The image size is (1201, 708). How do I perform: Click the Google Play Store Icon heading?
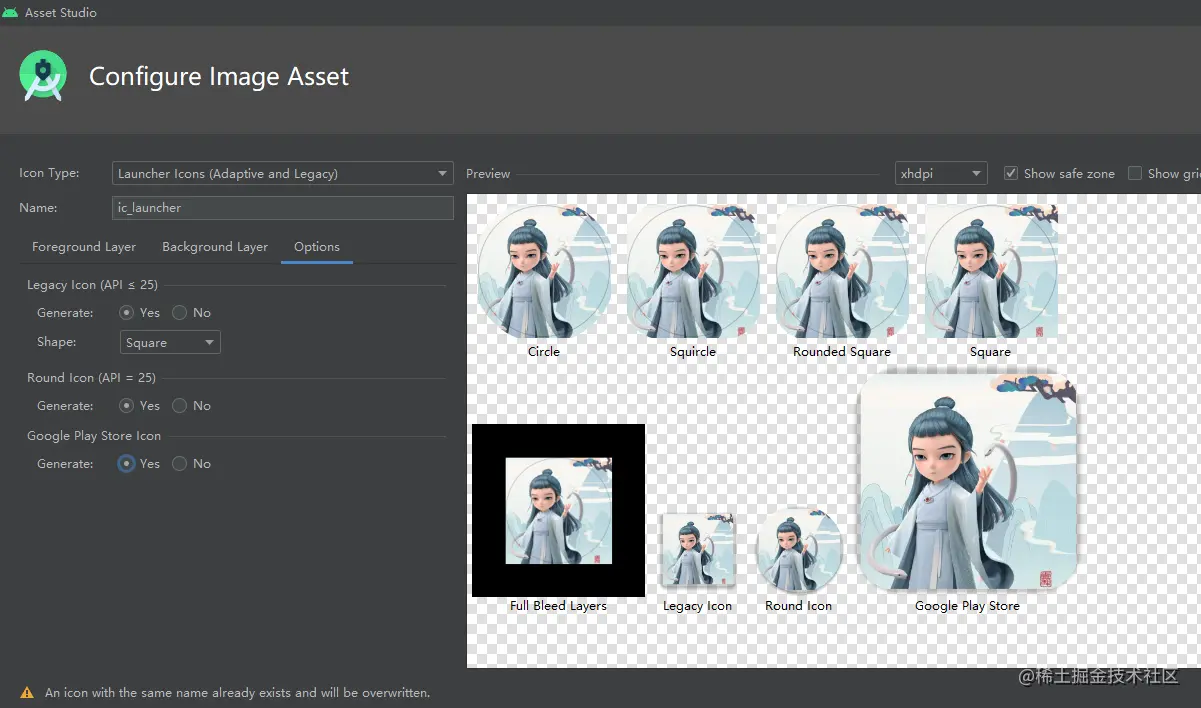click(x=94, y=436)
